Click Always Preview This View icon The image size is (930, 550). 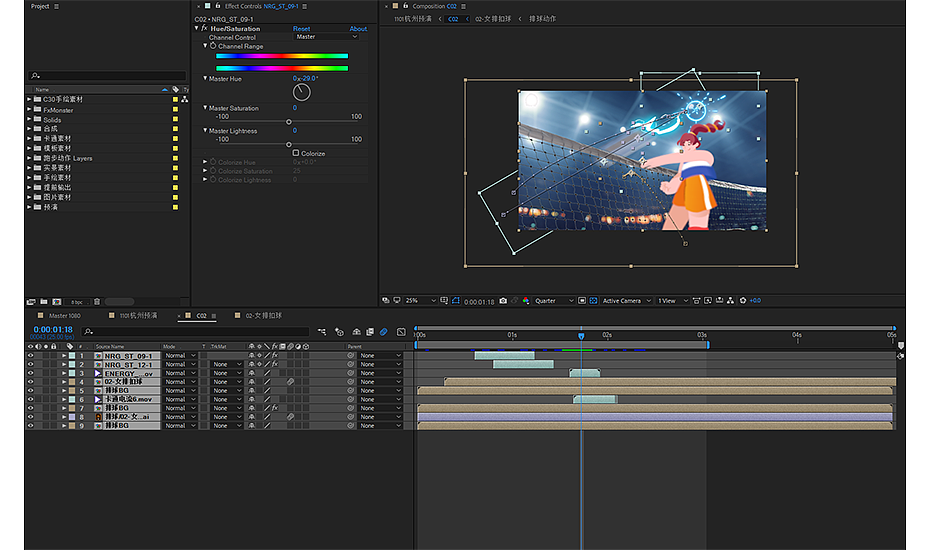coord(386,301)
